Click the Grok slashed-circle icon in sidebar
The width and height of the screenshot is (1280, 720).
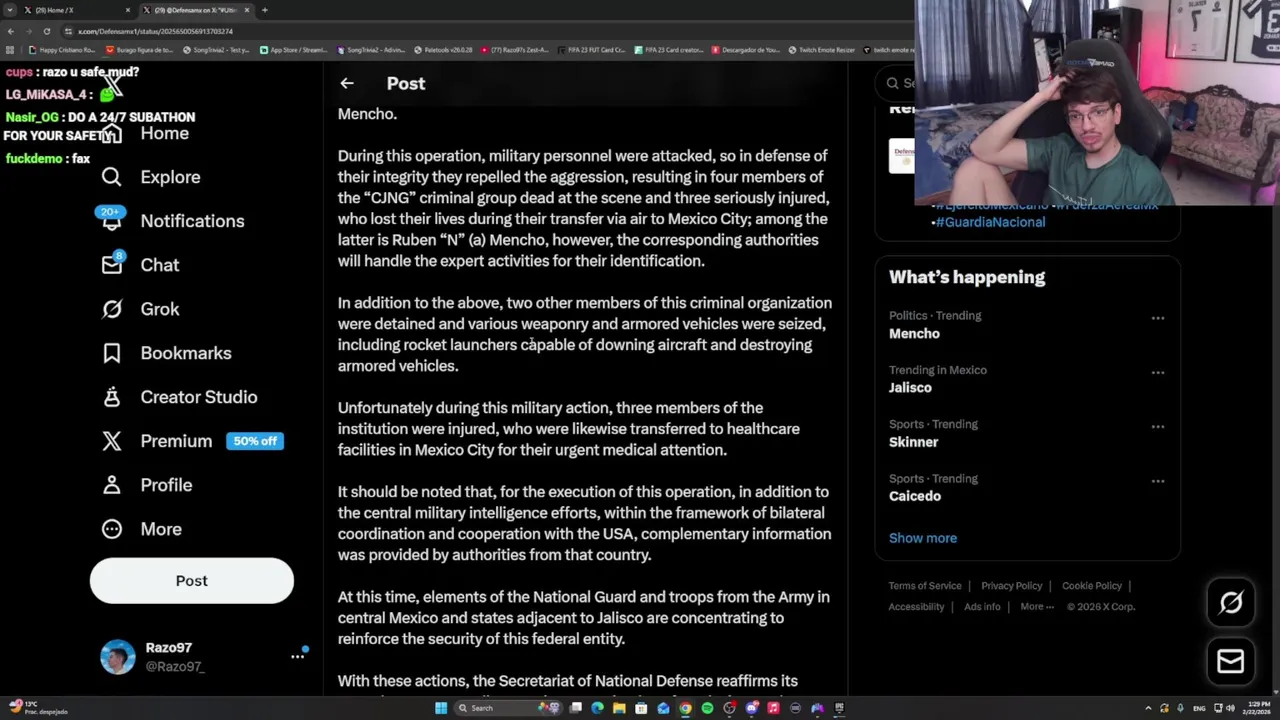(x=112, y=309)
